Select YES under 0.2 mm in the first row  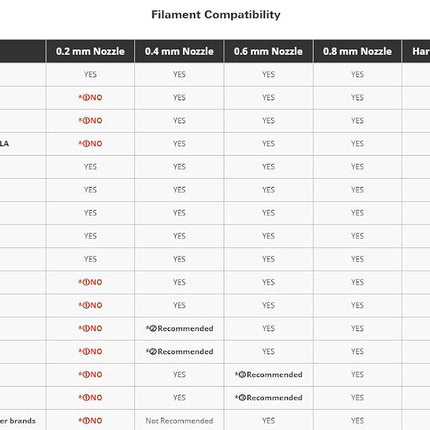[x=90, y=74]
